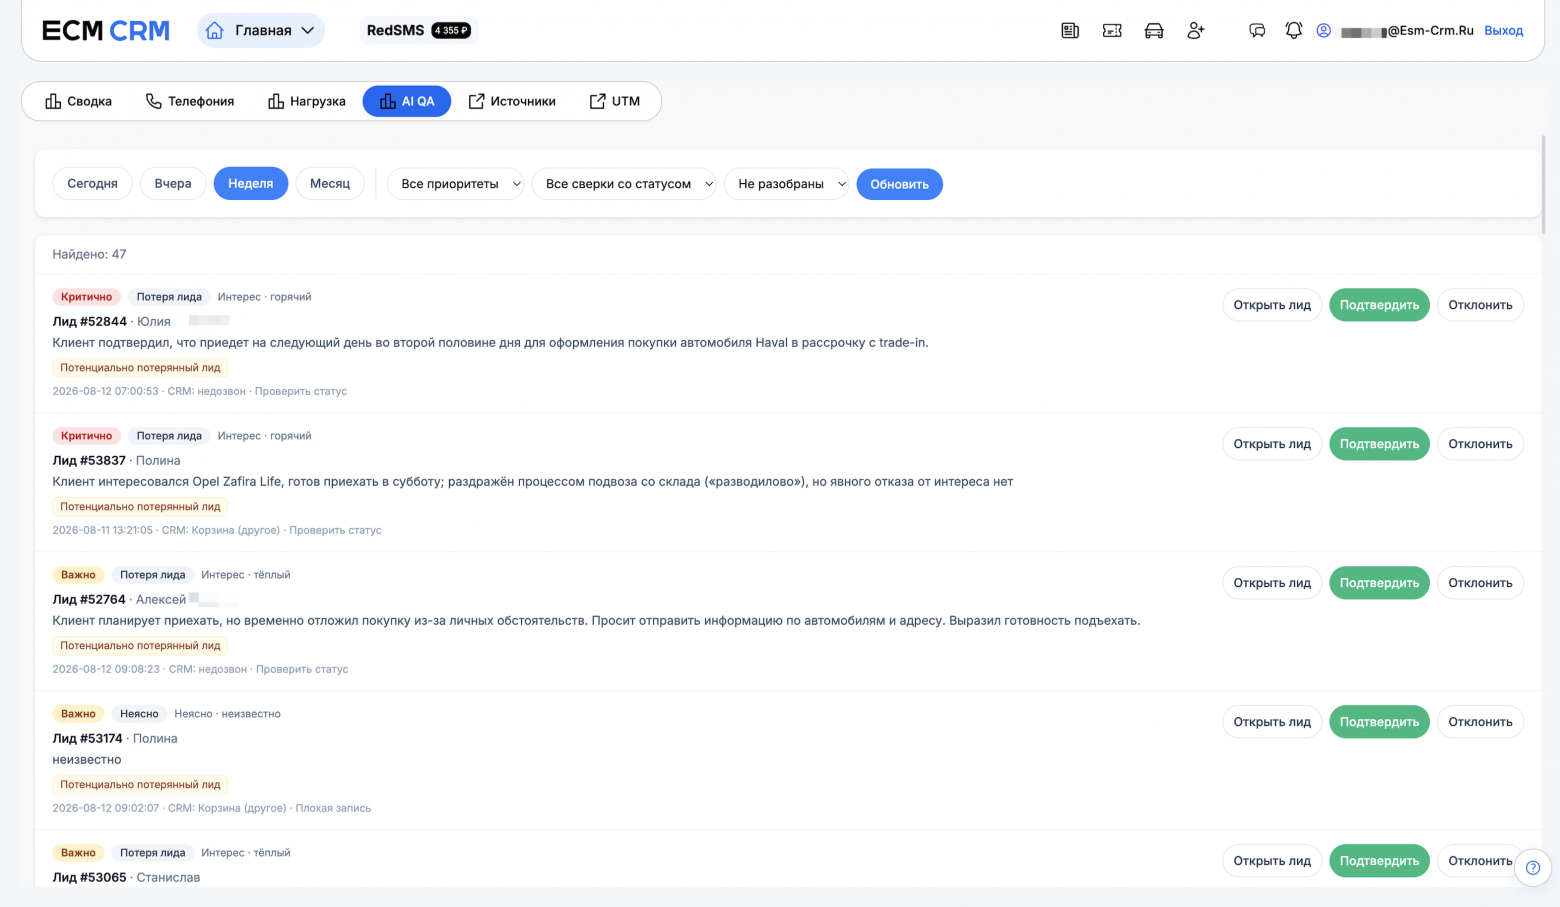Viewport: 1560px width, 907px height.
Task: Open the Источники external tab
Action: 512,101
